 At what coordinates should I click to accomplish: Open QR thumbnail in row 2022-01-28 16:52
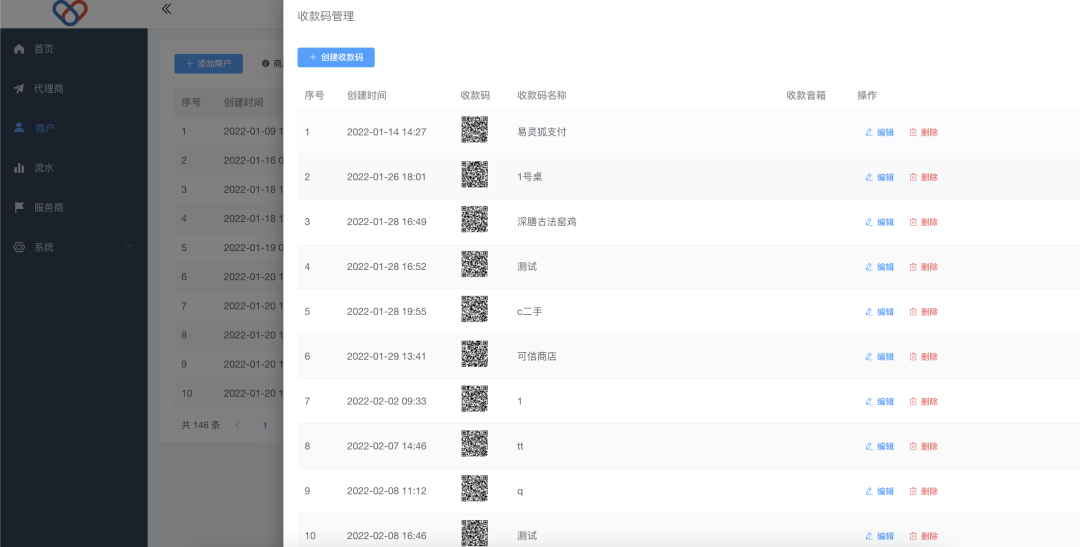(475, 264)
